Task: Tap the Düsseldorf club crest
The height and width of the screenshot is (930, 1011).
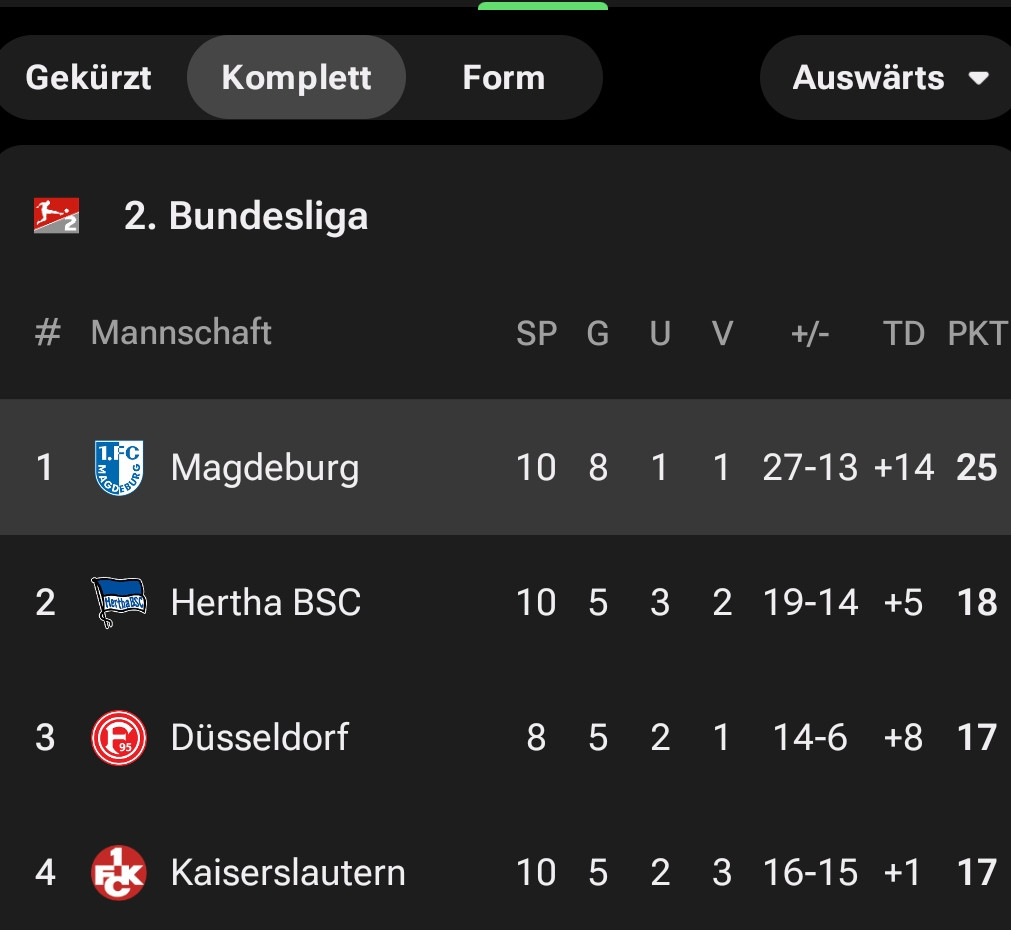Action: 119,738
